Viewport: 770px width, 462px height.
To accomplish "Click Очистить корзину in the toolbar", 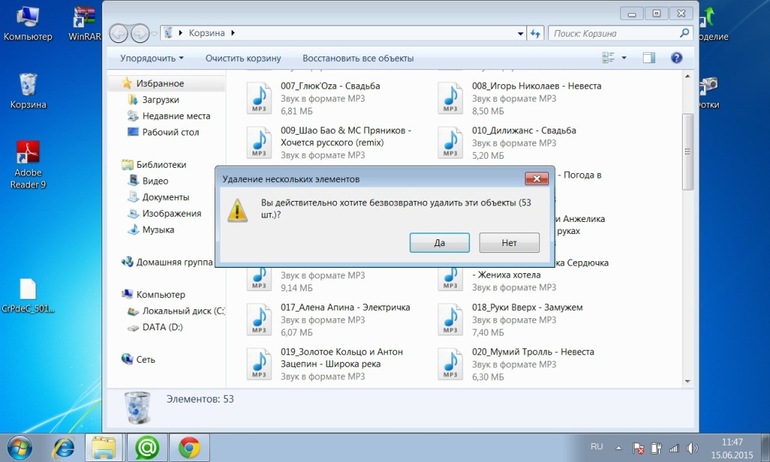I will tap(243, 58).
